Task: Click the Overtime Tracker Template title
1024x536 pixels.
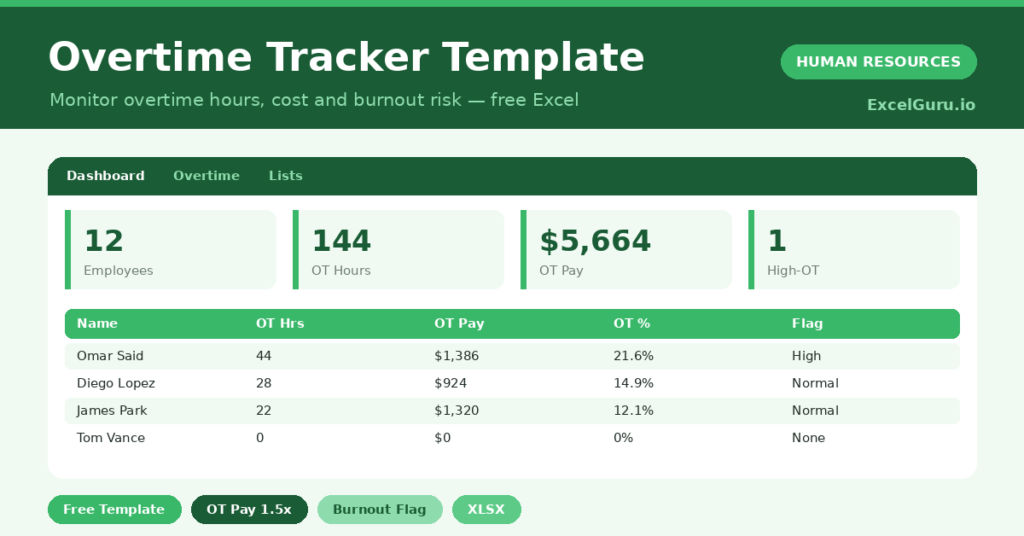Action: pos(347,57)
